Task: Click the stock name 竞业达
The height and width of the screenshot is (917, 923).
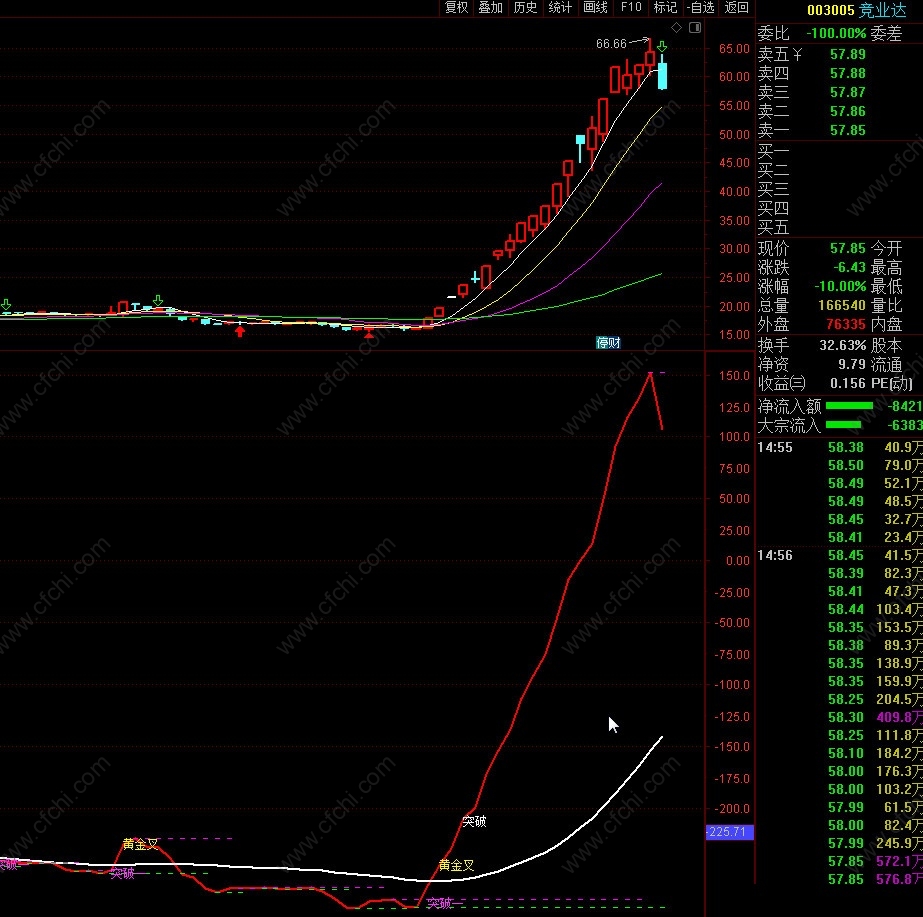Action: pyautogui.click(x=882, y=10)
